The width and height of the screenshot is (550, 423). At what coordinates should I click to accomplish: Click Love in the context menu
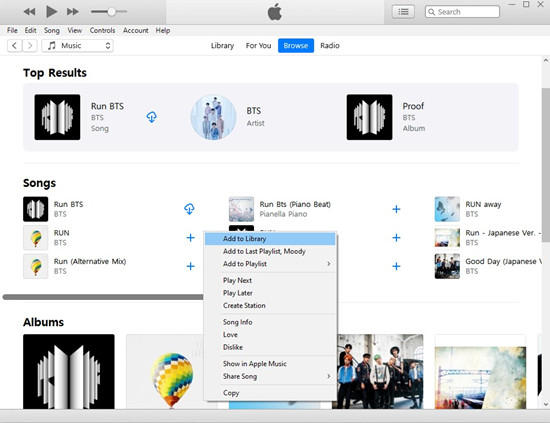click(x=270, y=335)
